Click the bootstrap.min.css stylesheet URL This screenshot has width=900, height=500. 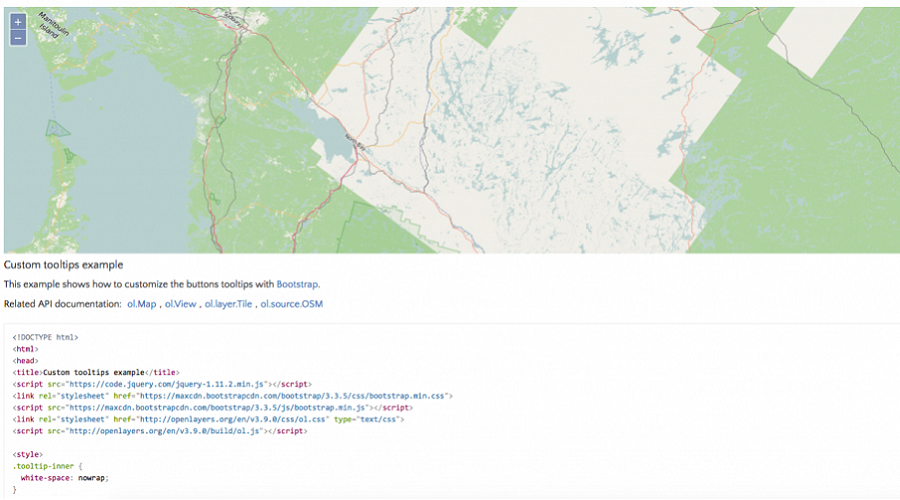pyautogui.click(x=293, y=396)
